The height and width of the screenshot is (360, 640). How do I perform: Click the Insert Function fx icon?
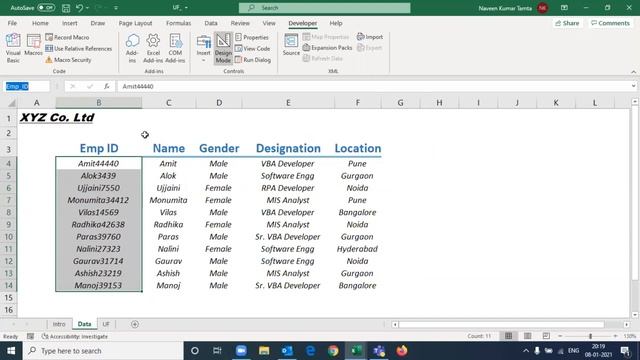click(107, 86)
